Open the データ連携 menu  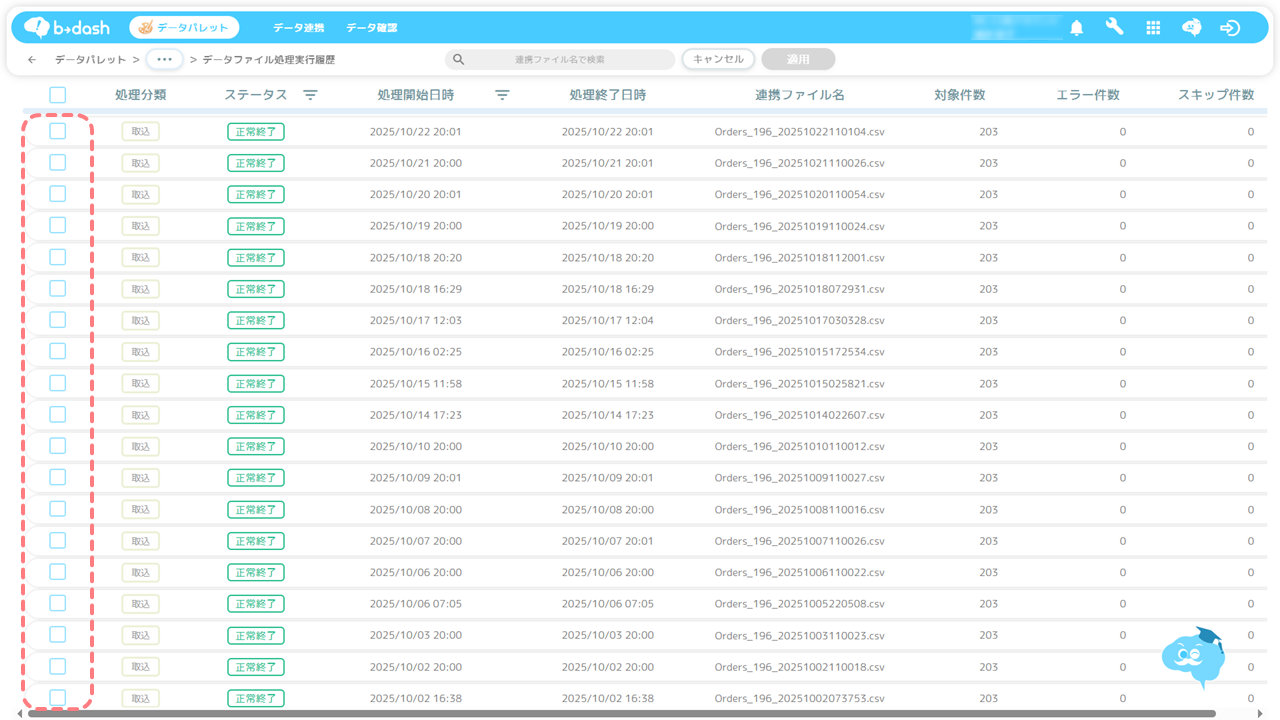coord(298,28)
